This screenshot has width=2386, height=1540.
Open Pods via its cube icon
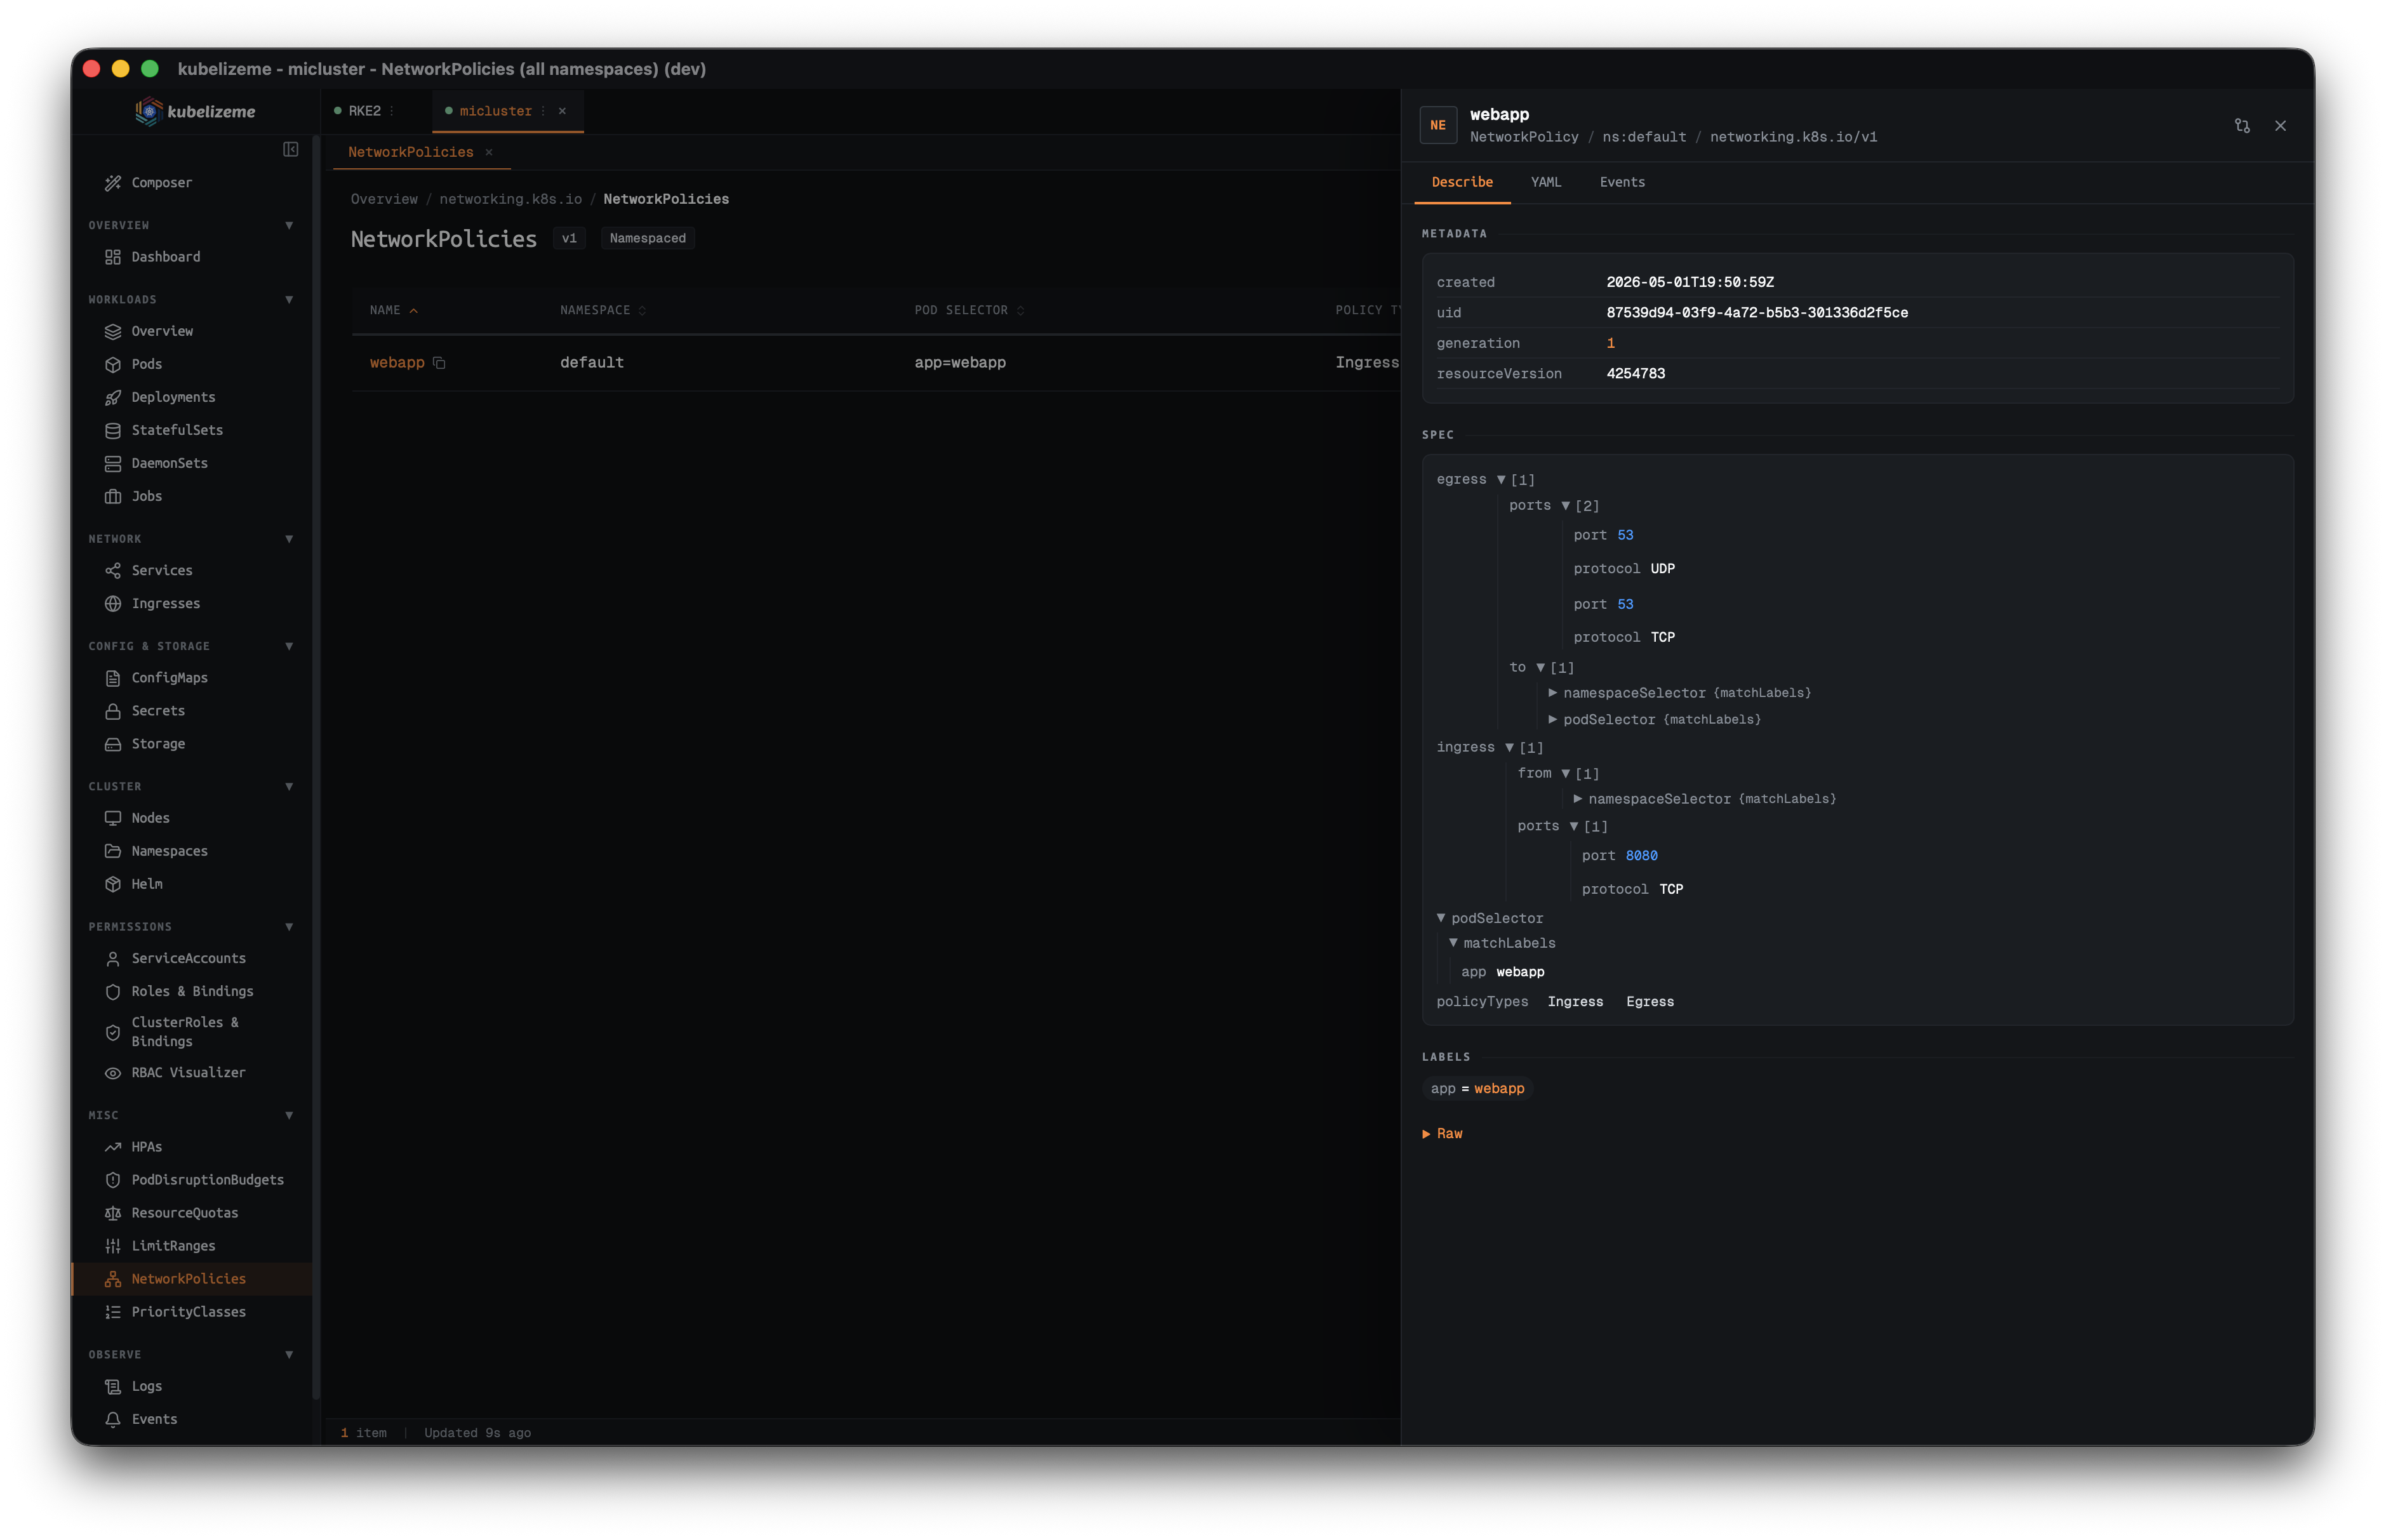point(113,364)
